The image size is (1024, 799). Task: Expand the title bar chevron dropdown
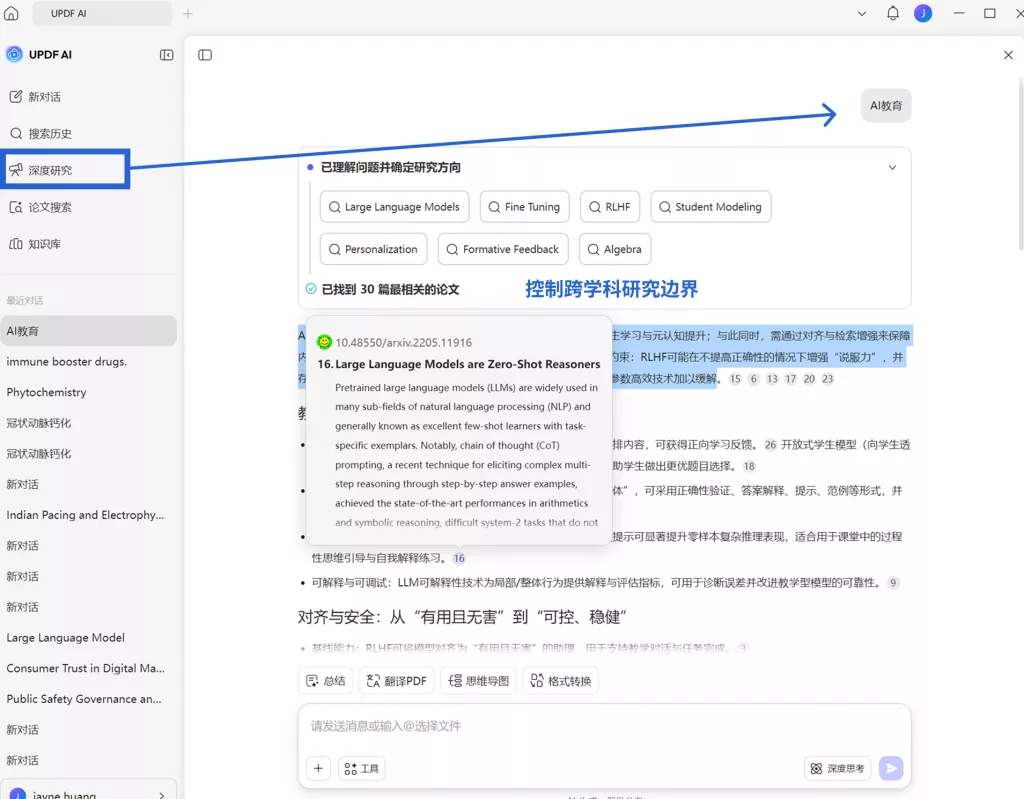click(862, 13)
